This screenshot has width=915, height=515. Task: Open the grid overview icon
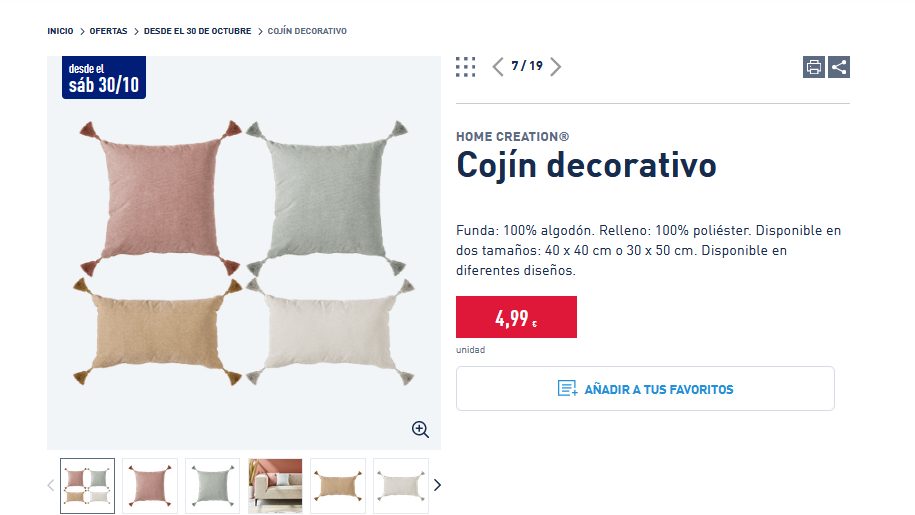tap(465, 67)
